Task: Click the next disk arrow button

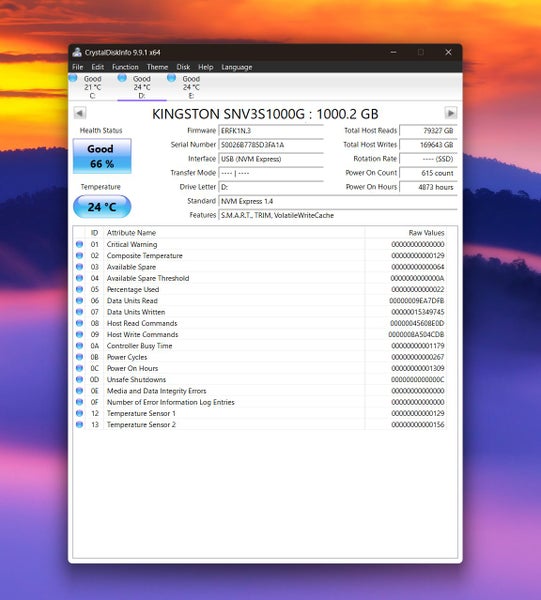Action: pyautogui.click(x=451, y=113)
